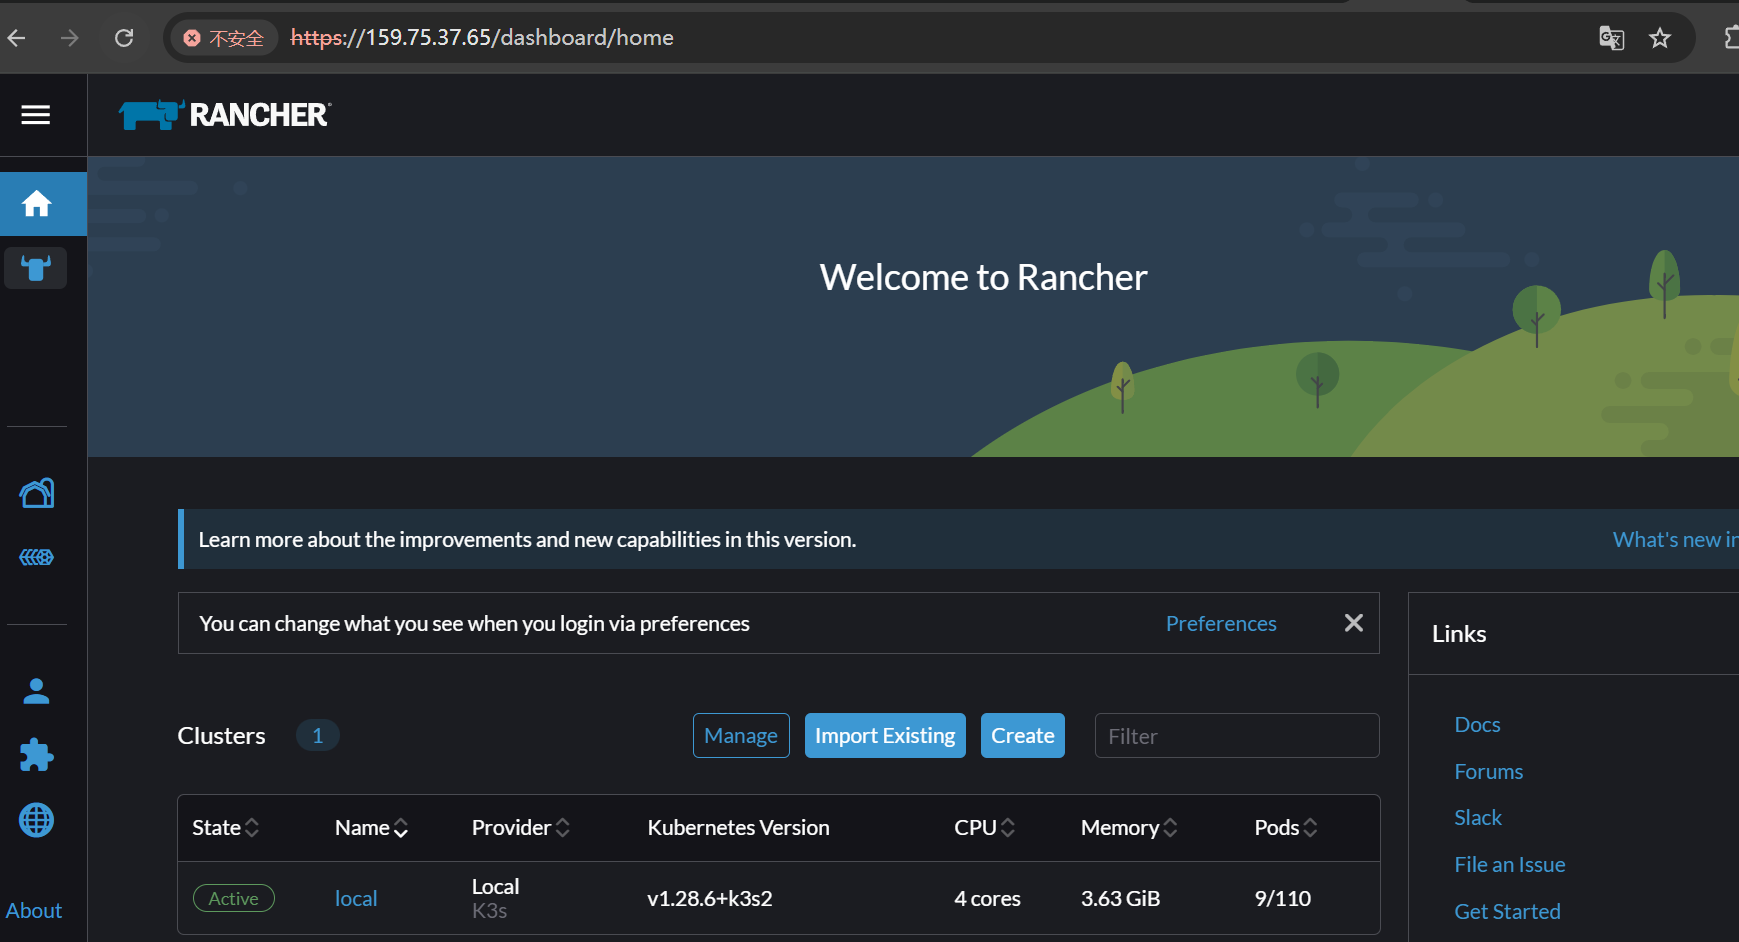1739x942 pixels.
Task: Click the Rancher logo in header
Action: pos(225,115)
